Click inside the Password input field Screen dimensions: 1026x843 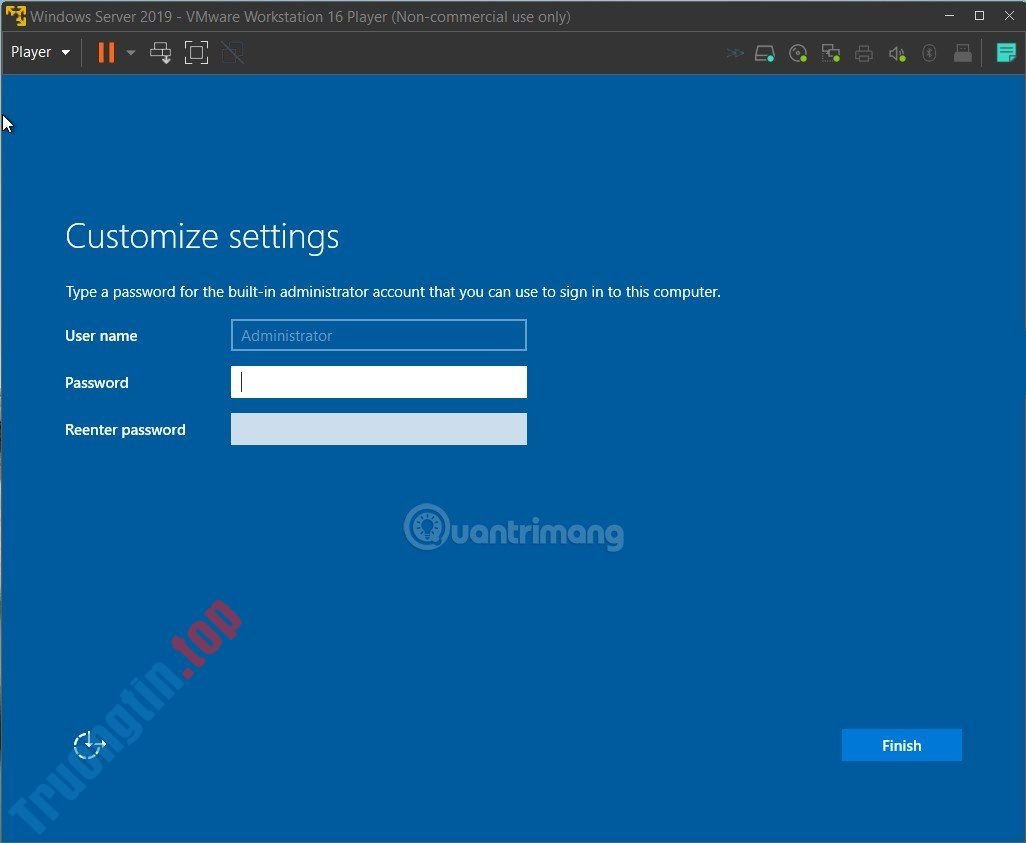[378, 382]
